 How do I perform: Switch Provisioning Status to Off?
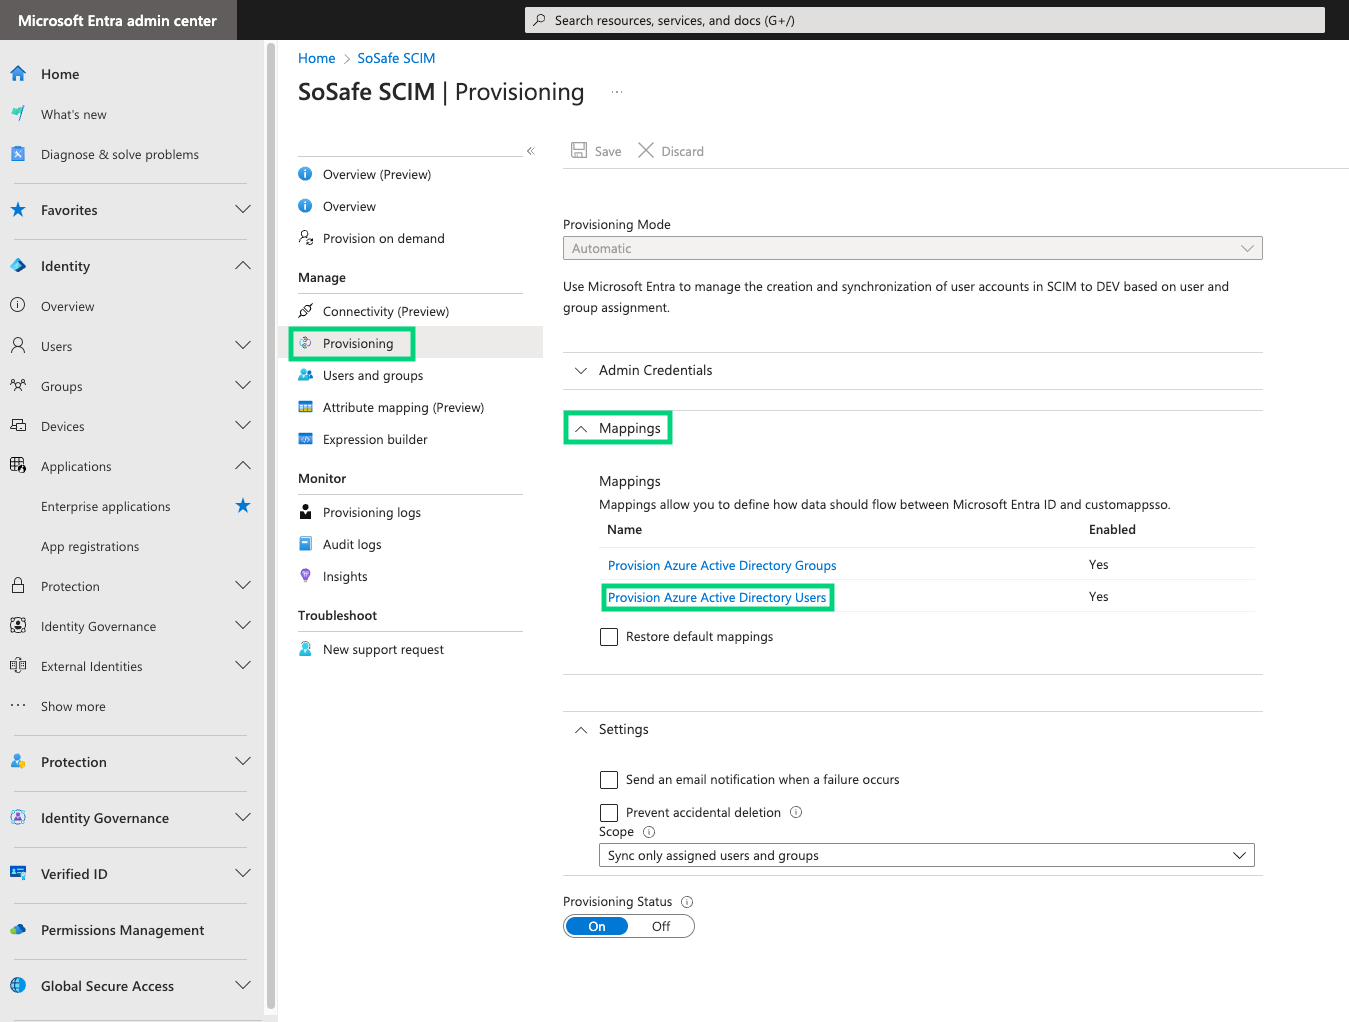click(661, 926)
